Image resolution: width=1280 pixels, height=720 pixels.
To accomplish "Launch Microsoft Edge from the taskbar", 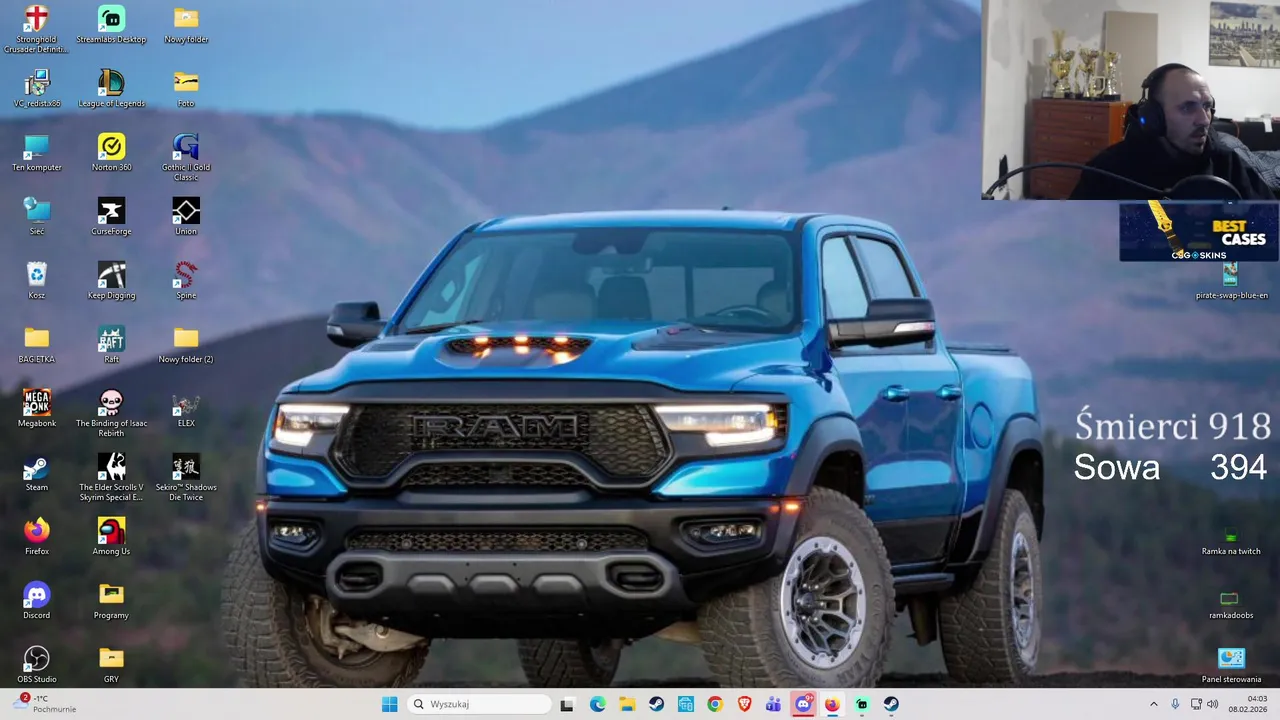I will [x=597, y=704].
